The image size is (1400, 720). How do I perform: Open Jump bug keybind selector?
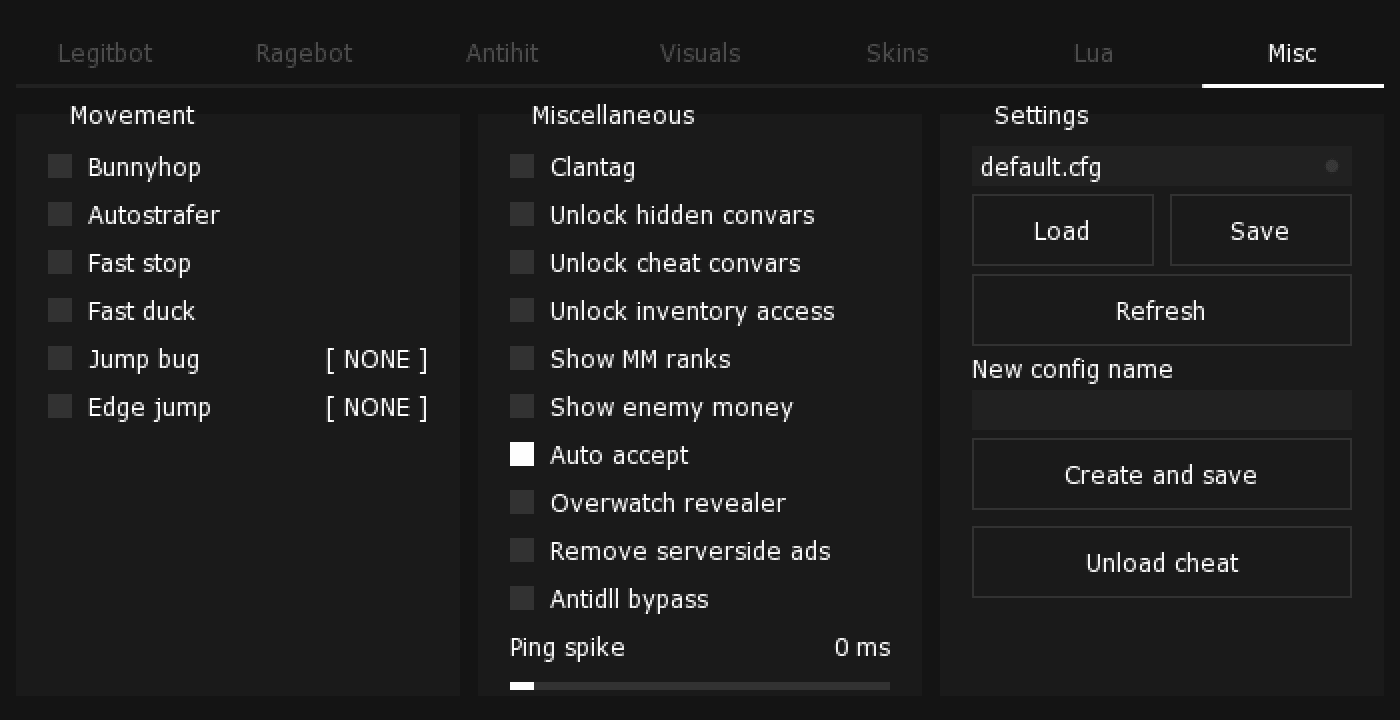[377, 359]
